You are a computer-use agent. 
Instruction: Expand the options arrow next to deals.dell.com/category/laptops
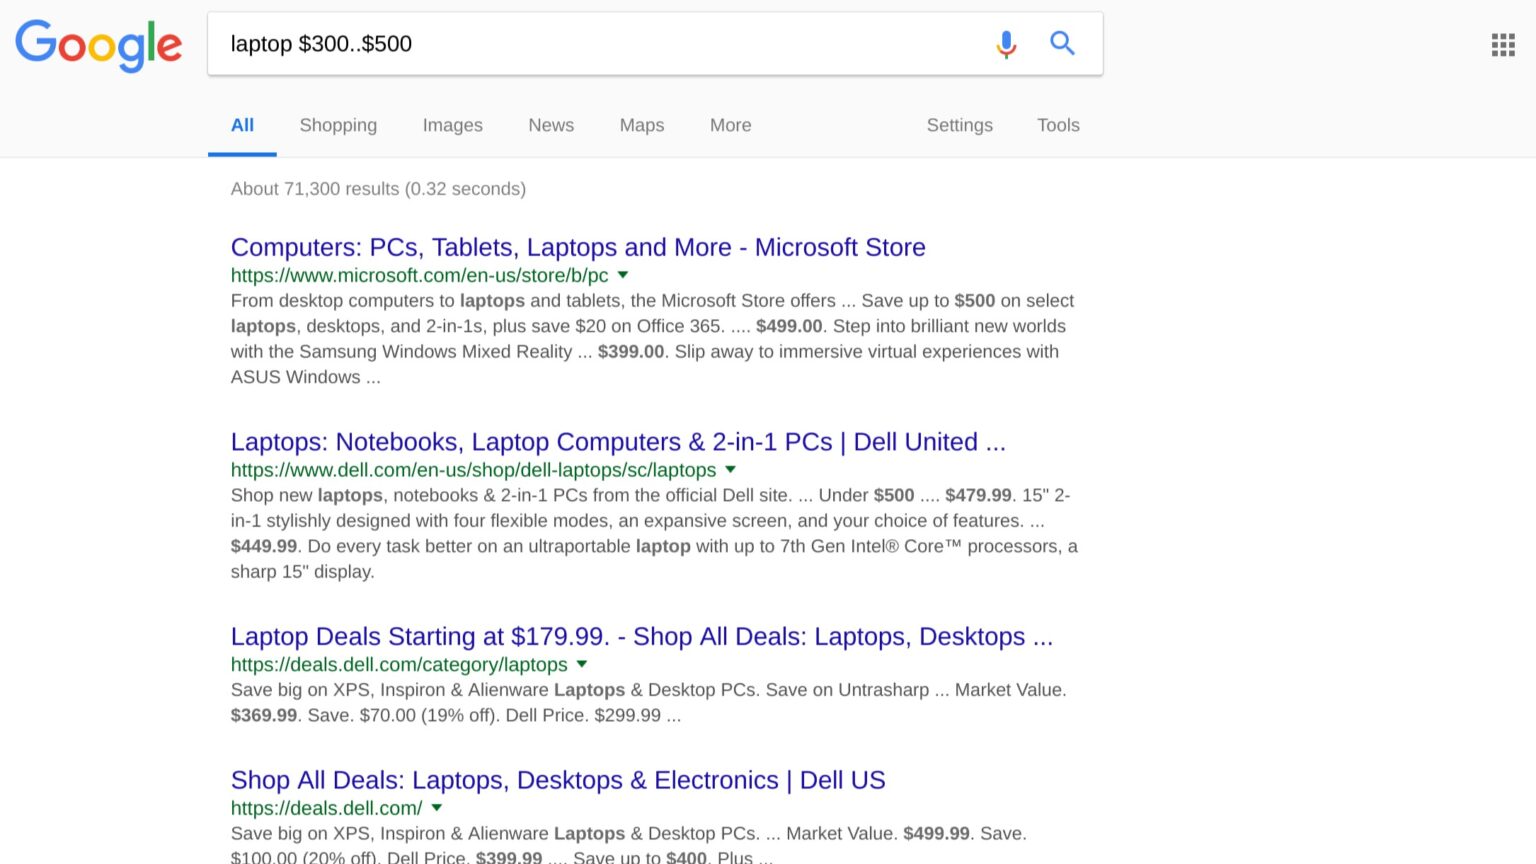coord(581,664)
